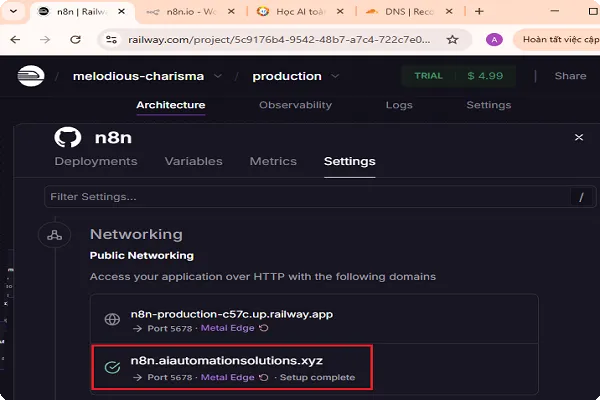The height and width of the screenshot is (400, 600).
Task: Click the TRIAL $4.99 badge
Action: tap(458, 76)
